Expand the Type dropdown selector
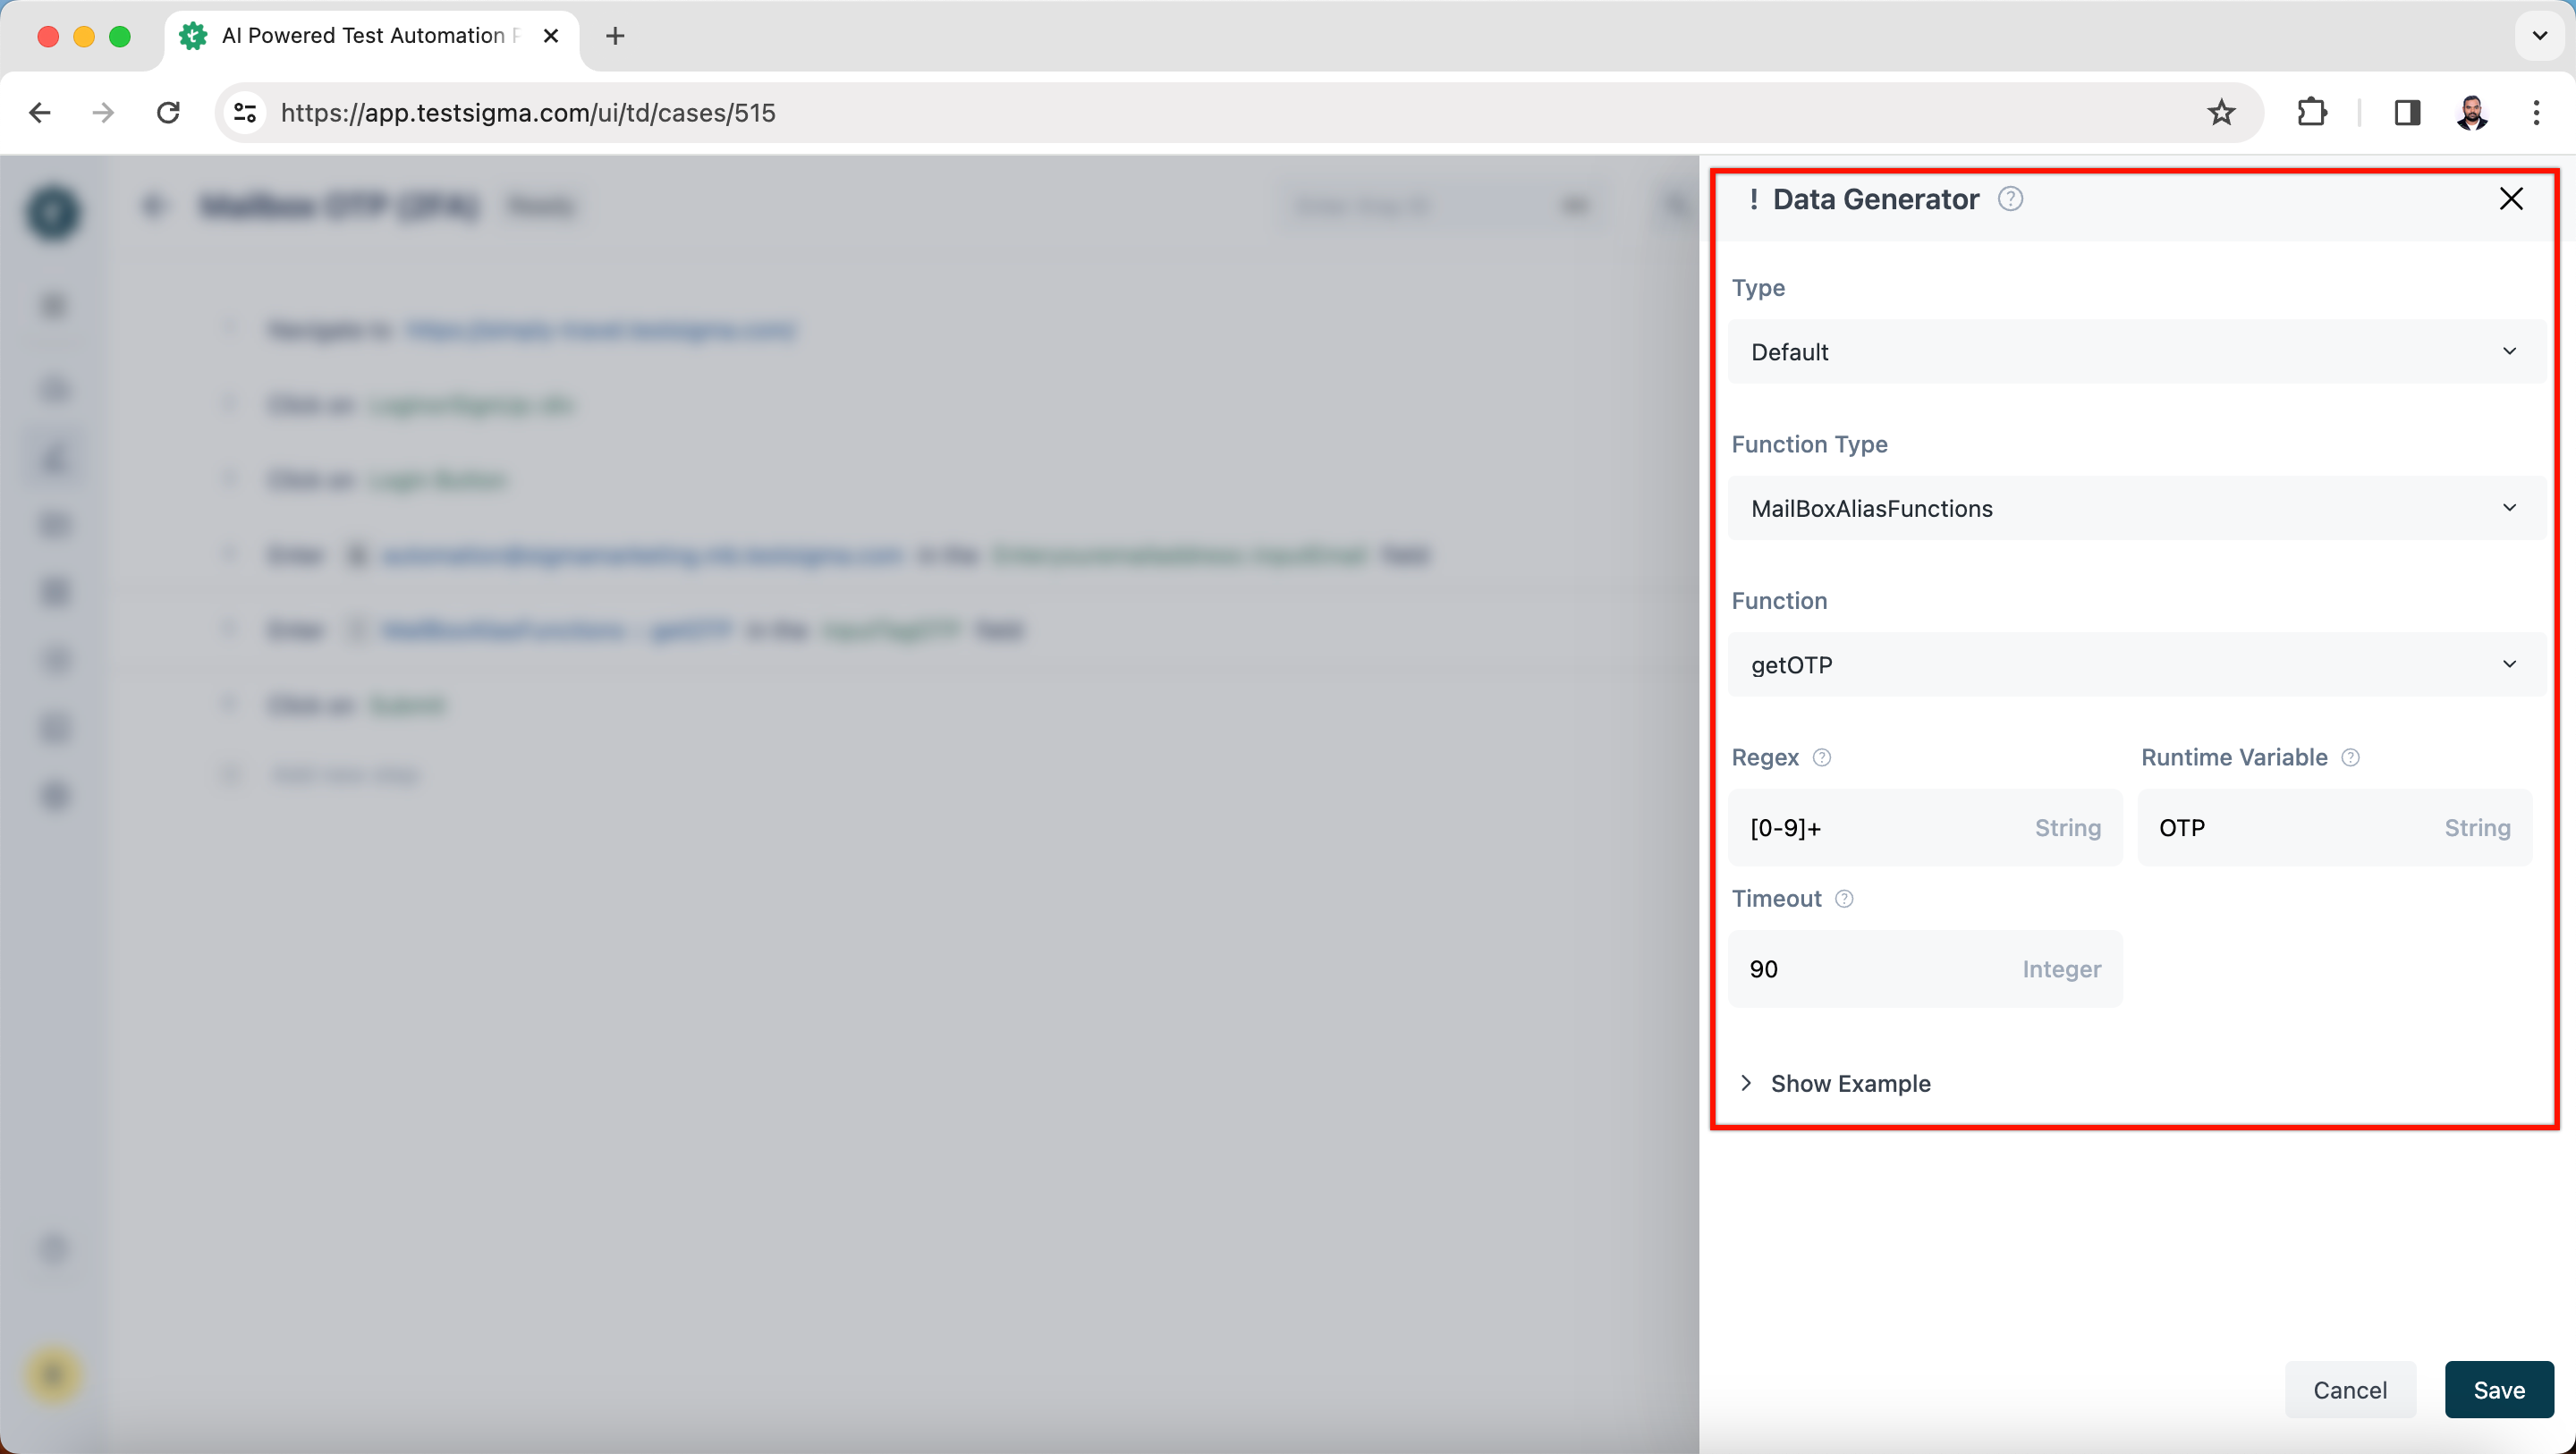Viewport: 2576px width, 1454px height. click(2131, 351)
